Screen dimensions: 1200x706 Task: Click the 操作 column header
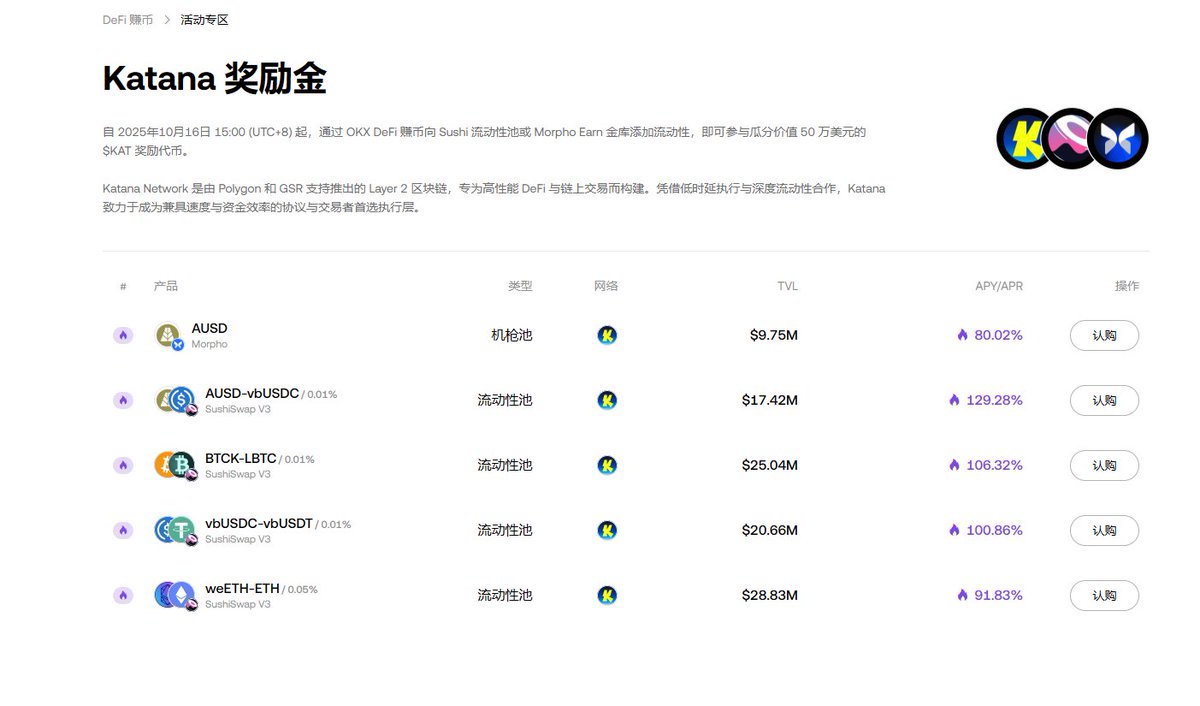(x=1127, y=286)
